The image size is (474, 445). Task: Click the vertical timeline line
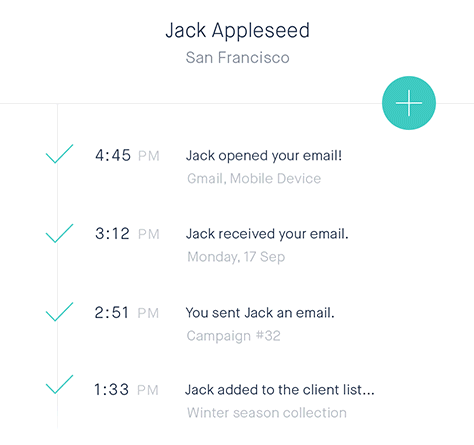pos(57,267)
